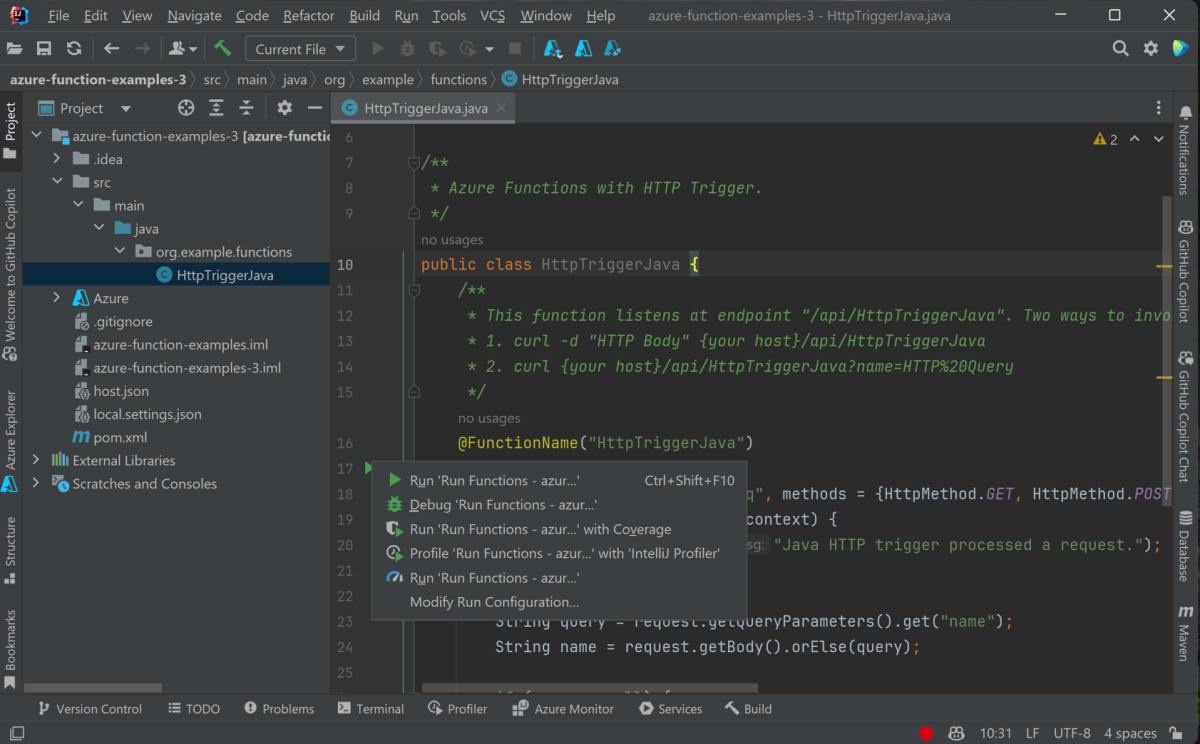Click the run gutter icon at line 17
This screenshot has width=1200, height=744.
pos(369,468)
